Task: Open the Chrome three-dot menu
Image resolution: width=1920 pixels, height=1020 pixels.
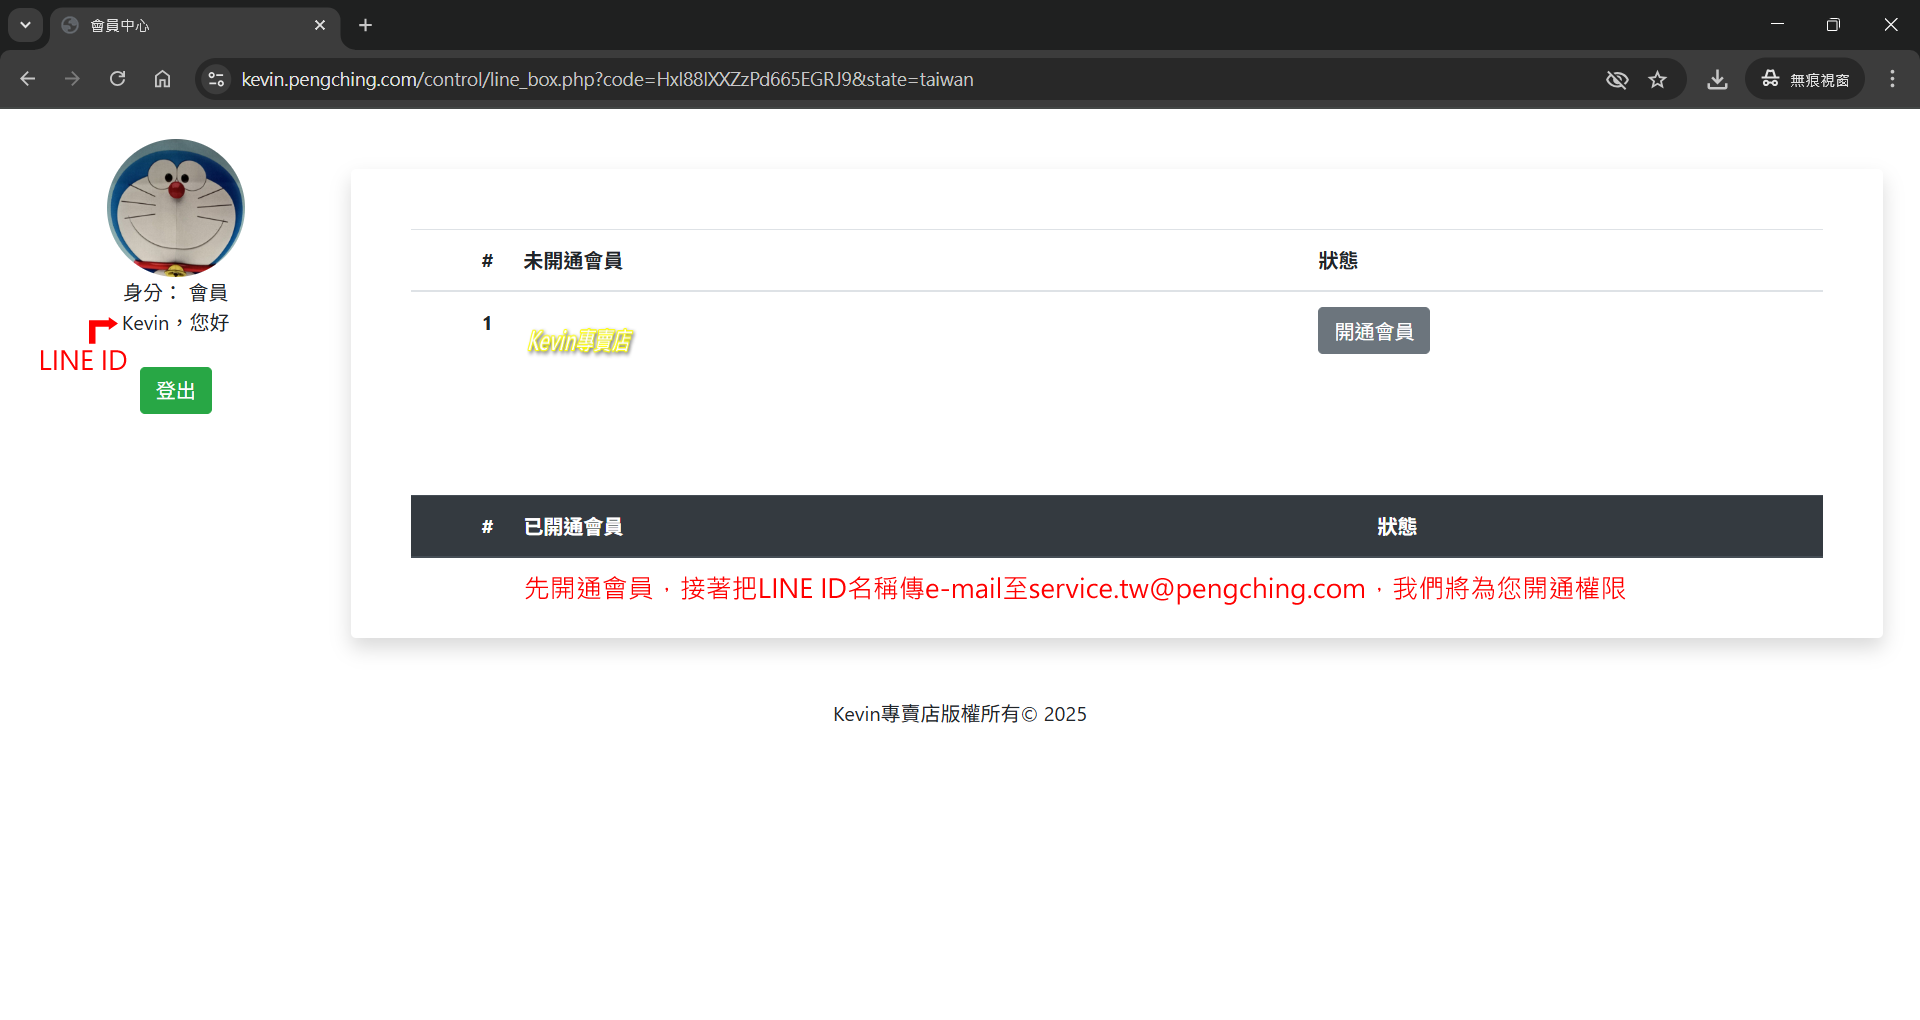Action: click(x=1892, y=79)
